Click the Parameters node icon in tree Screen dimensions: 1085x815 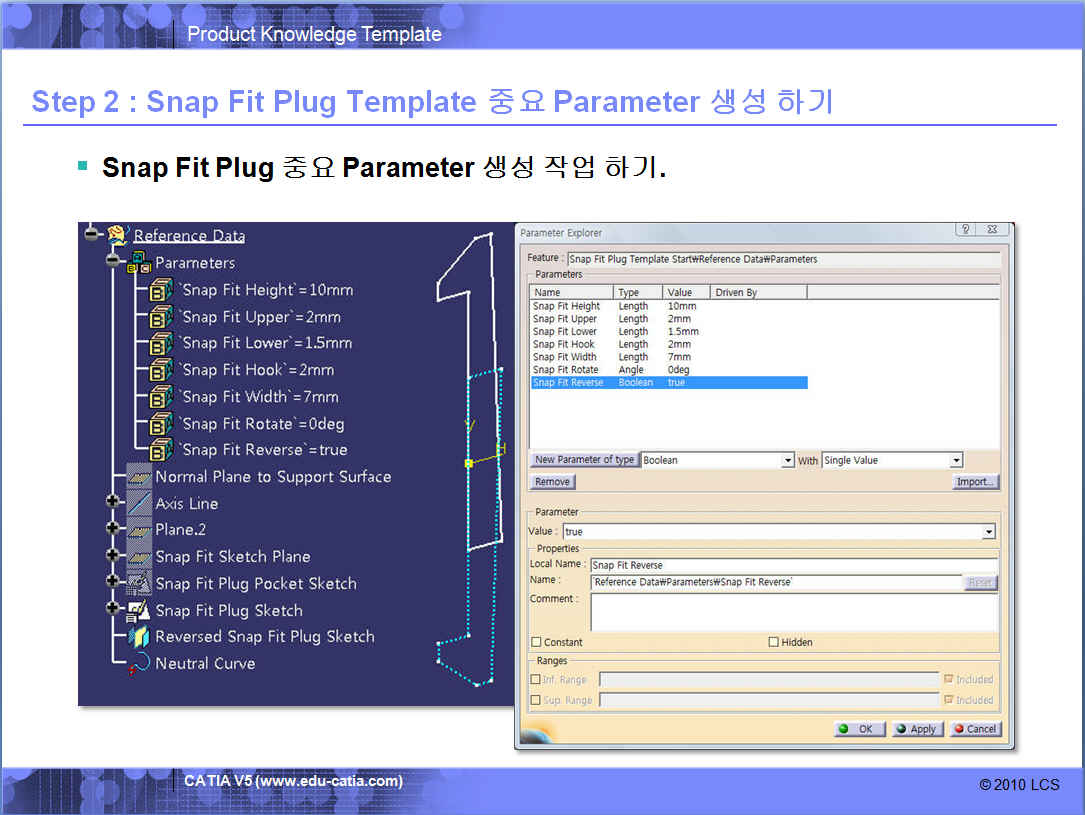138,263
